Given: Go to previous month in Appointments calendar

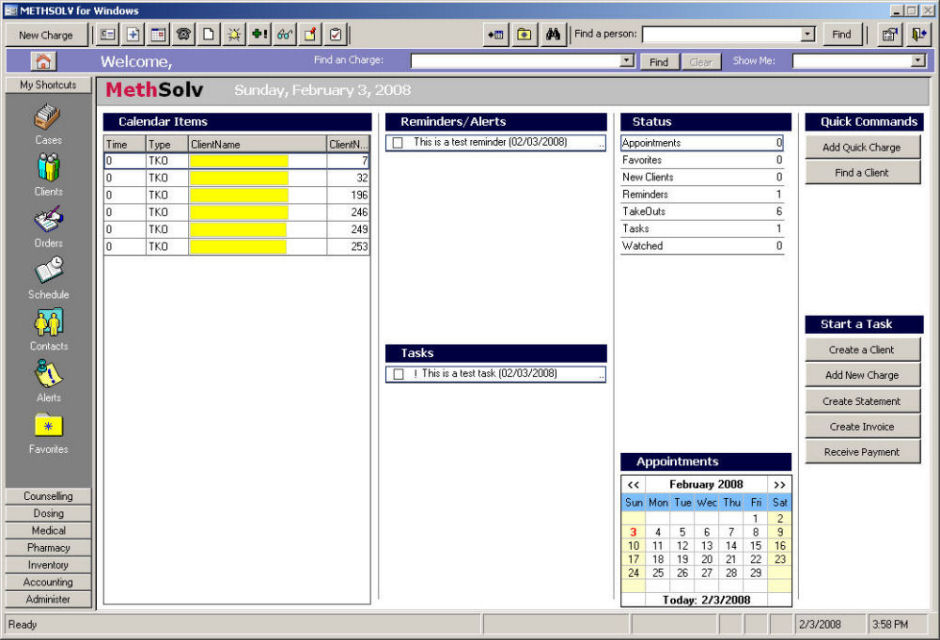Looking at the screenshot, I should click(633, 484).
